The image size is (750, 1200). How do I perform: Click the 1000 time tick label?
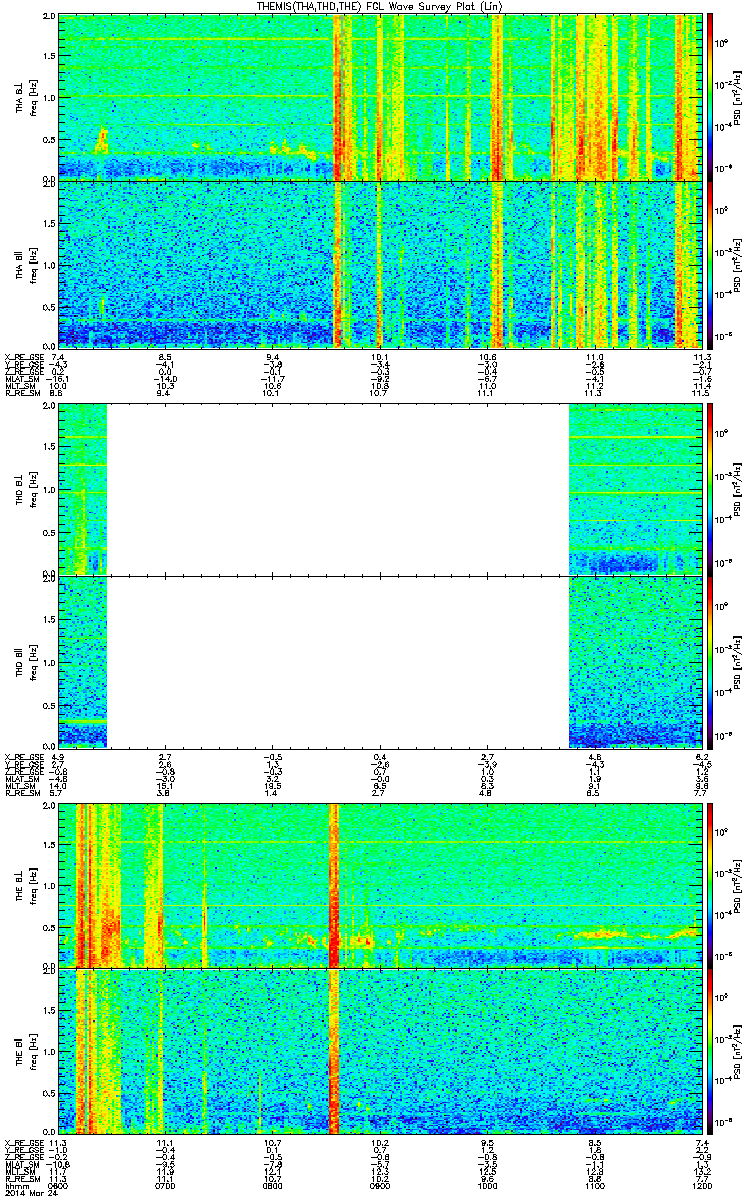[x=486, y=1186]
